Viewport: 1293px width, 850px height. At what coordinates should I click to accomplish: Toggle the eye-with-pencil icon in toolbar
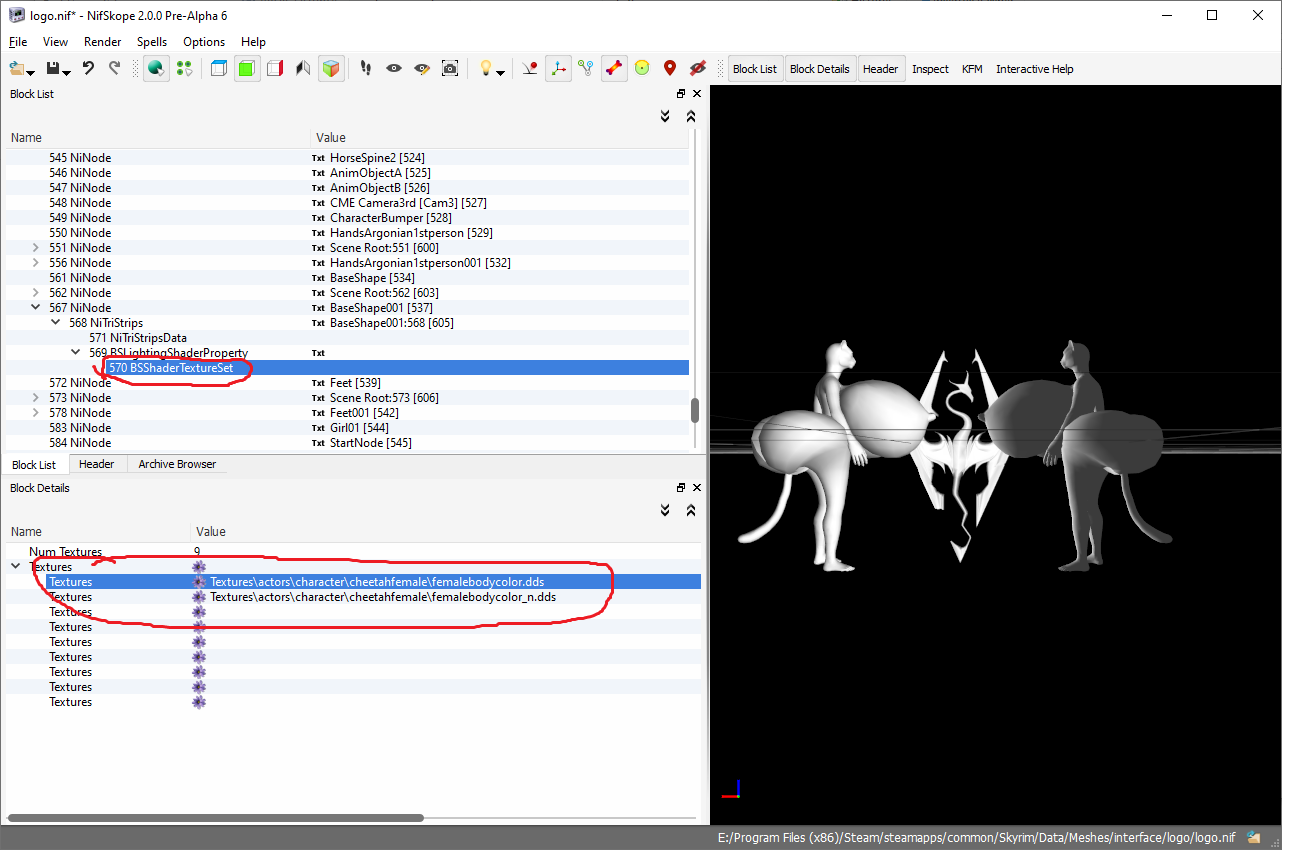pyautogui.click(x=422, y=69)
